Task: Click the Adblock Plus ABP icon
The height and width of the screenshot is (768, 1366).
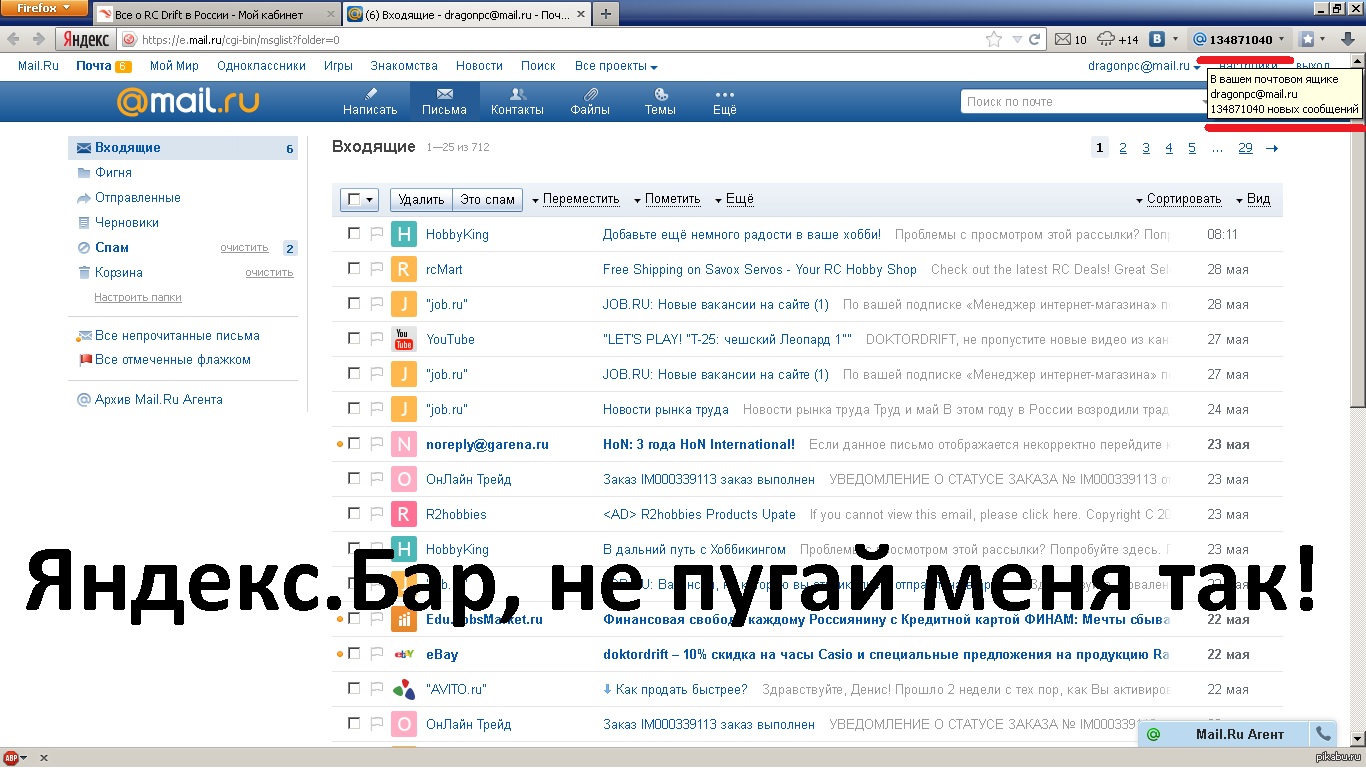Action: pyautogui.click(x=12, y=758)
